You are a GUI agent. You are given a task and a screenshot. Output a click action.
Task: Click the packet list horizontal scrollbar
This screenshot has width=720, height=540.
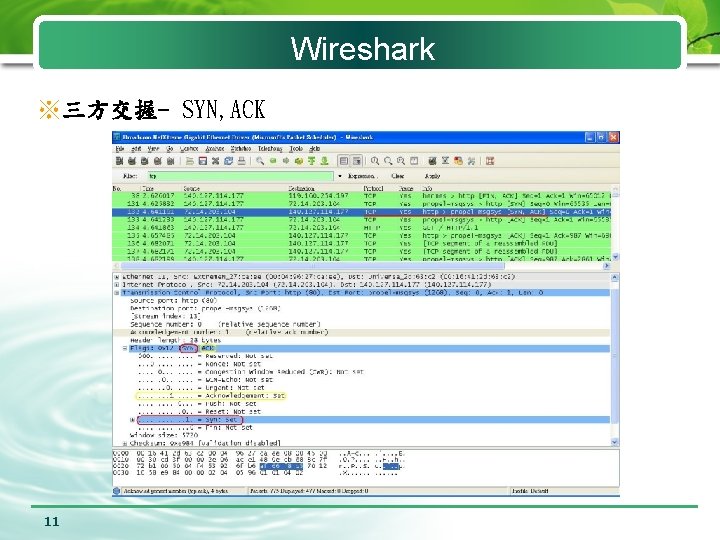(x=312, y=266)
